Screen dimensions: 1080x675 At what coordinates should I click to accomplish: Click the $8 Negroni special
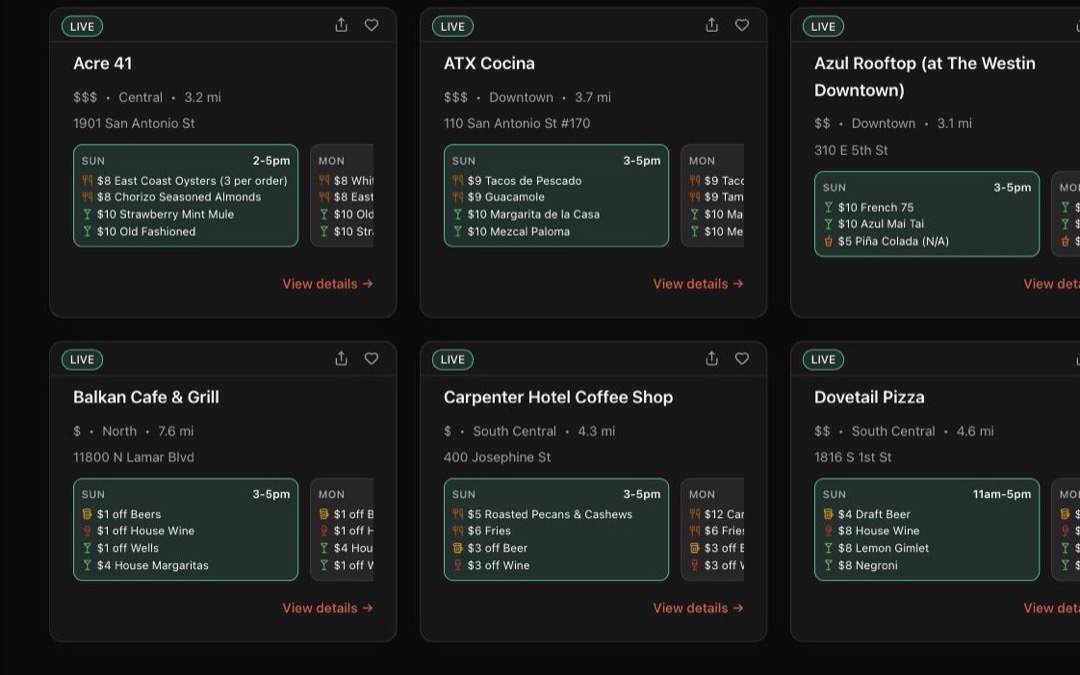(x=867, y=565)
